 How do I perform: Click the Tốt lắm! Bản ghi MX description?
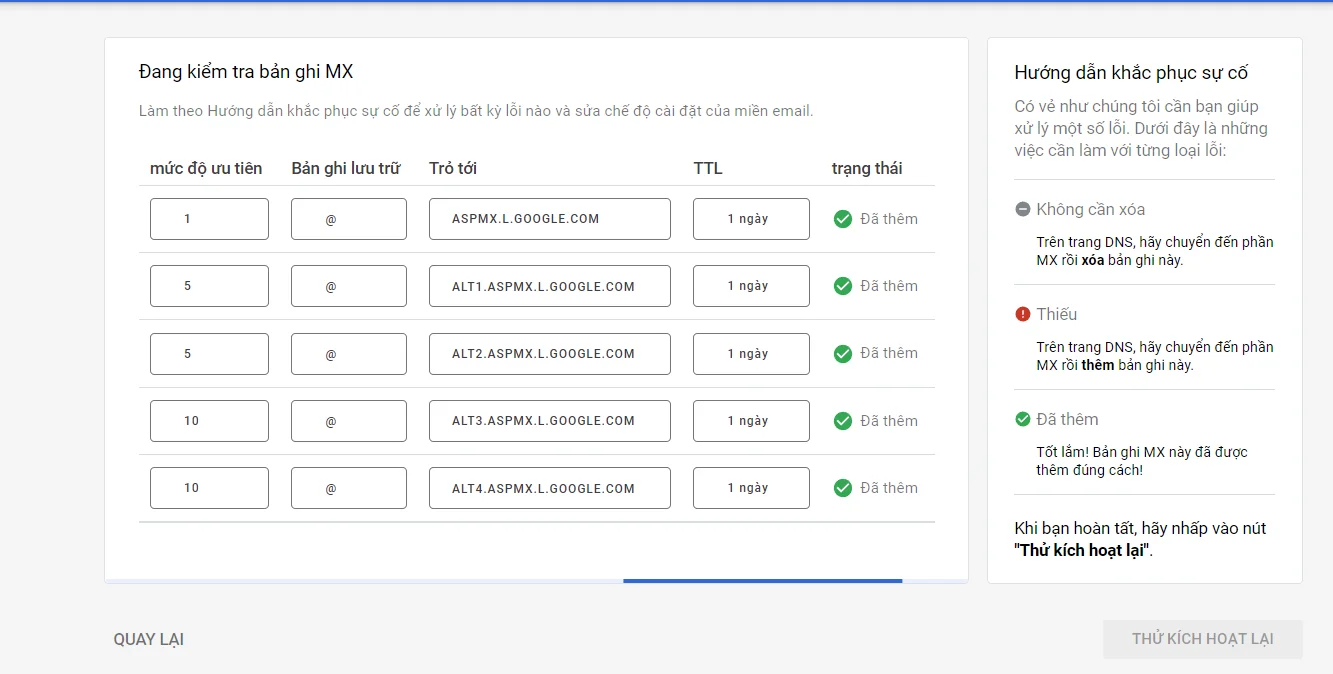[1142, 461]
